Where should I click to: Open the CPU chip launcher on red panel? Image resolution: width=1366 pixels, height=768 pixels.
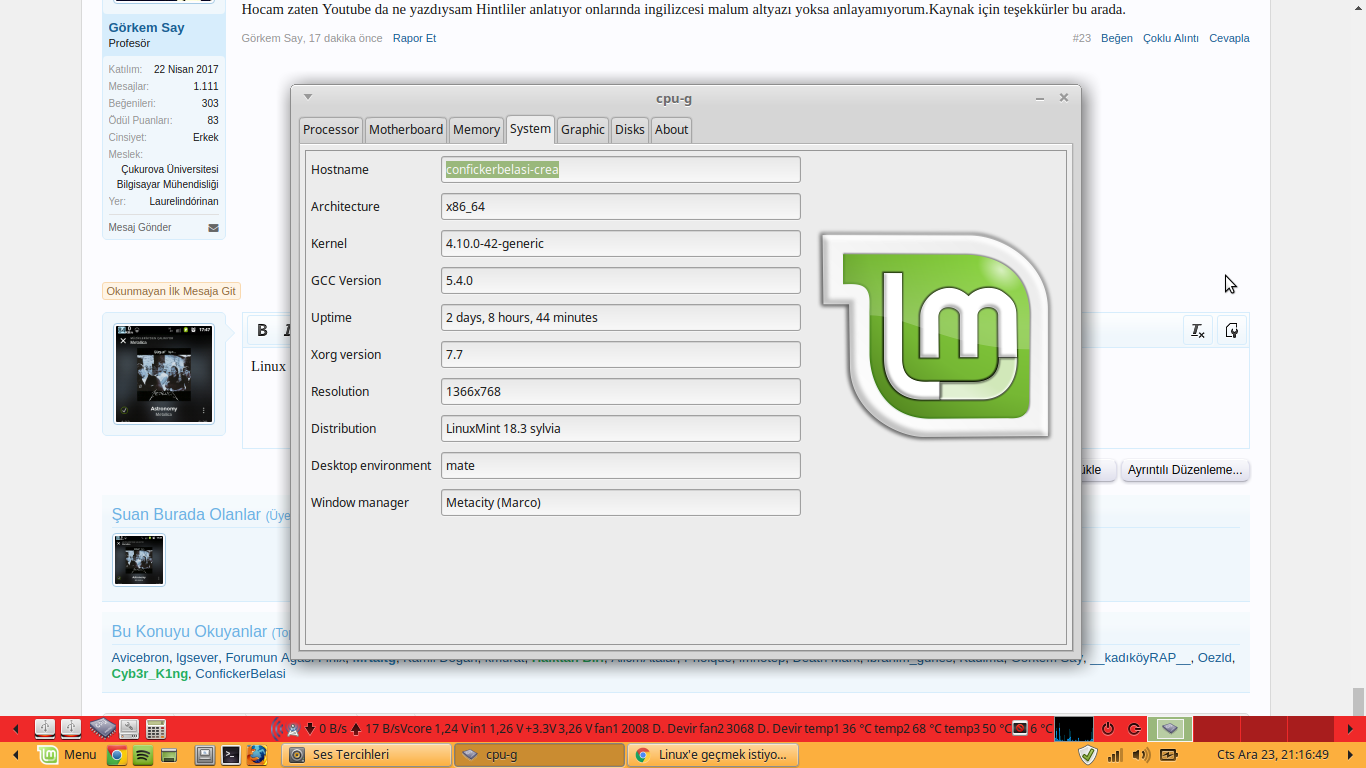click(x=102, y=728)
